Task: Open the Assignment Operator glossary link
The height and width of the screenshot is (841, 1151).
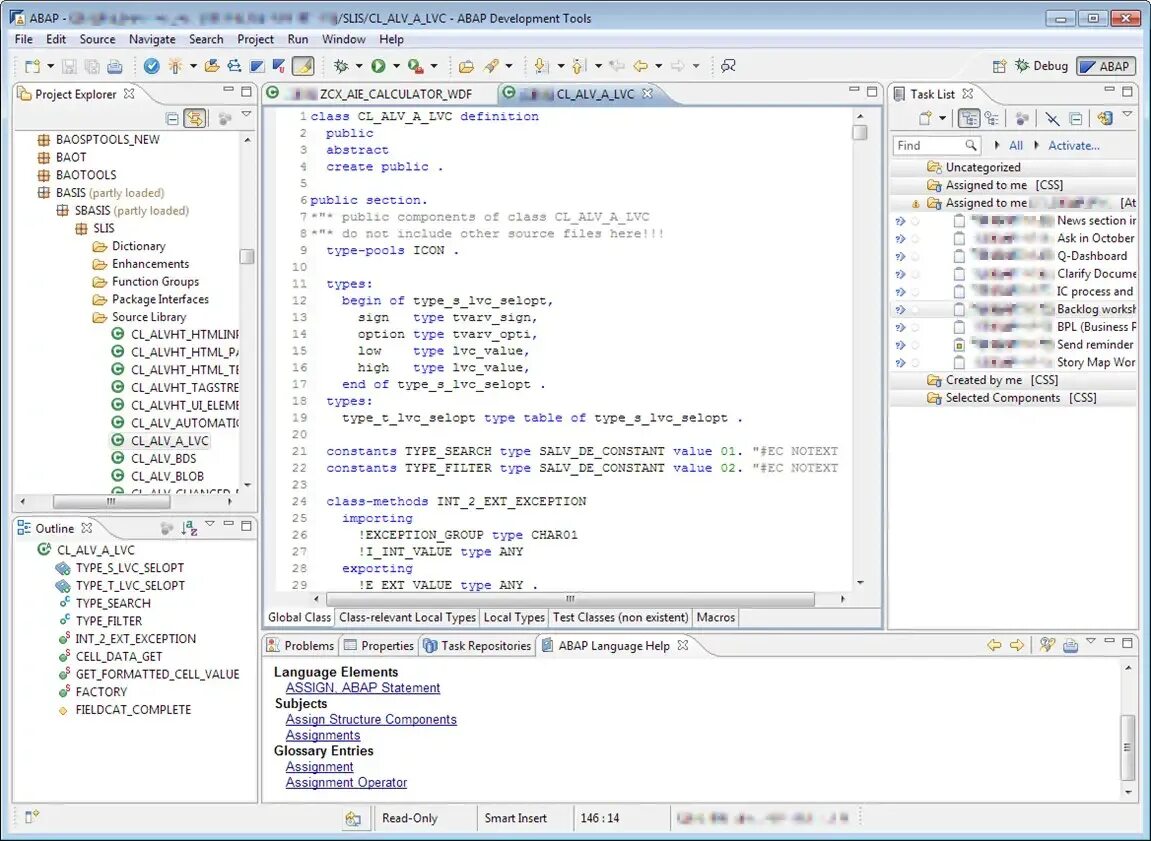Action: point(346,782)
